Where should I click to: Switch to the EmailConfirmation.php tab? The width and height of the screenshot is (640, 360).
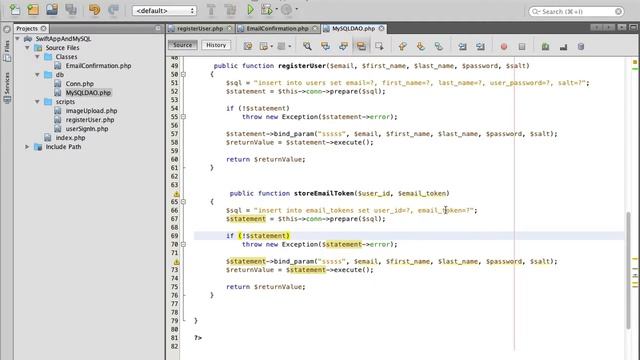277,29
